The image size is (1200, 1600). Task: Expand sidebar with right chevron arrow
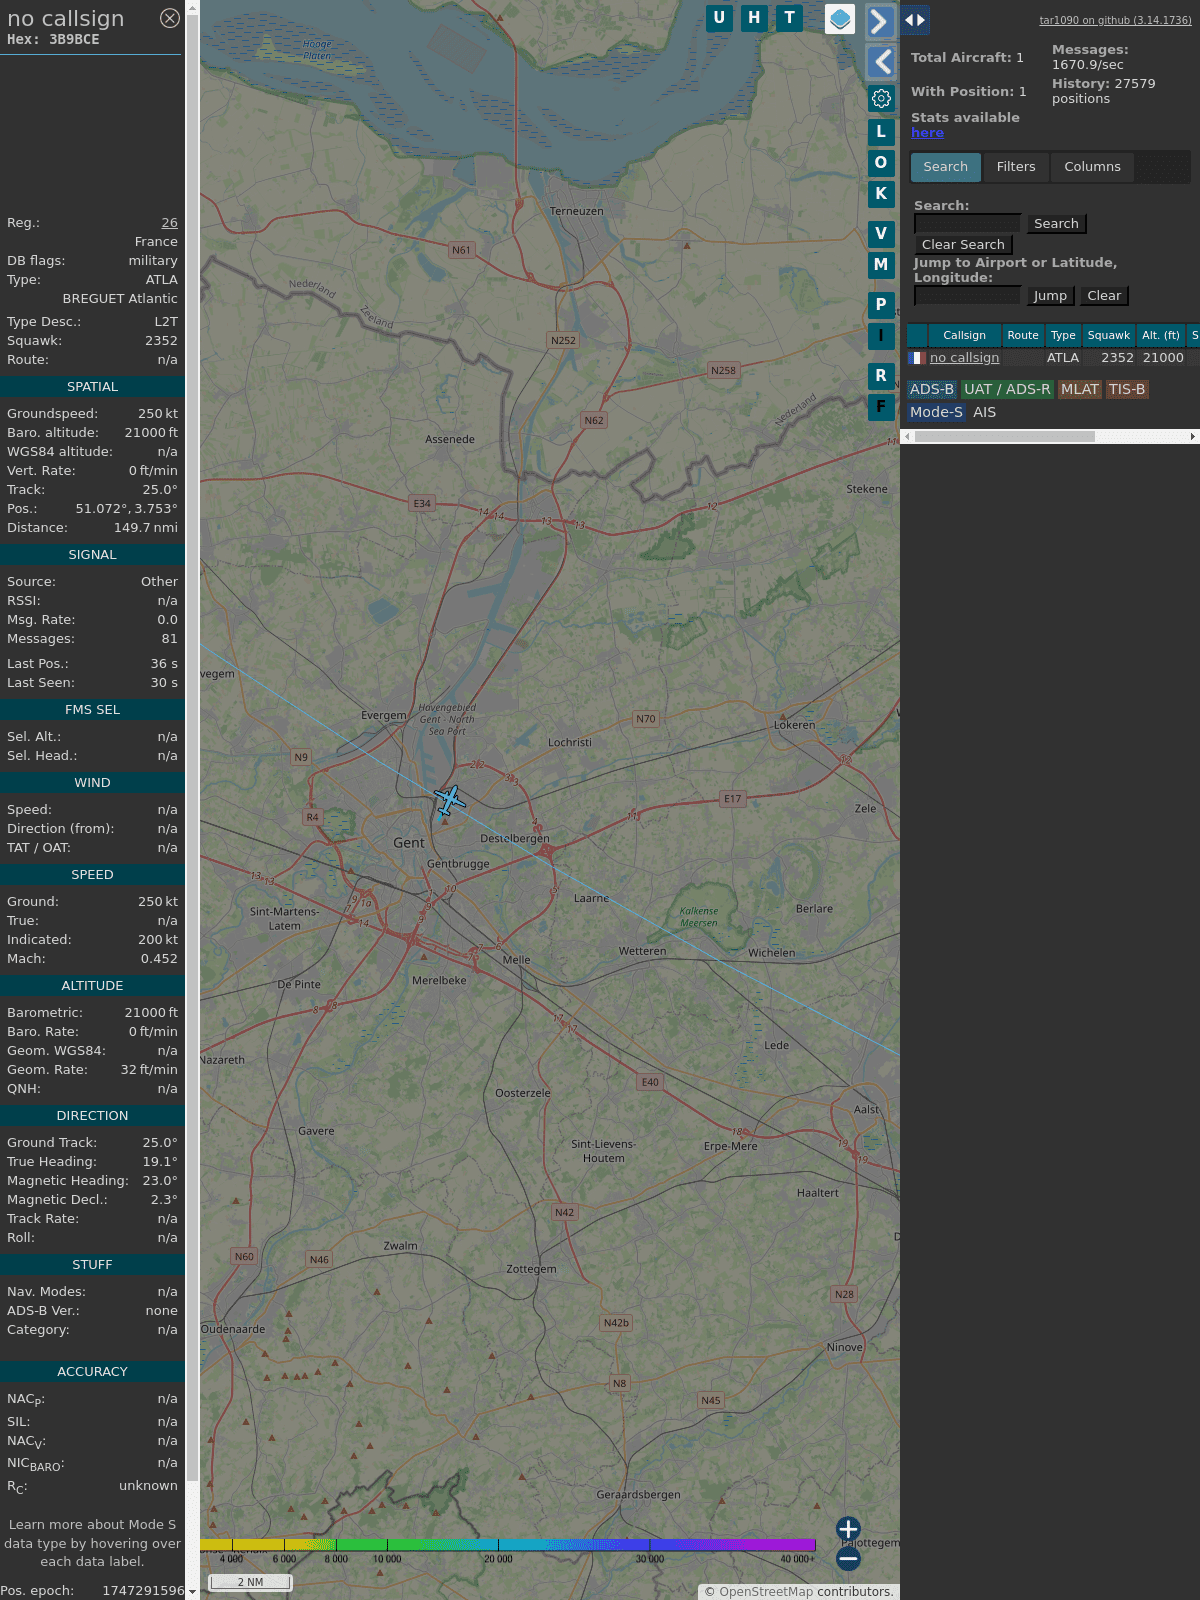tap(880, 21)
